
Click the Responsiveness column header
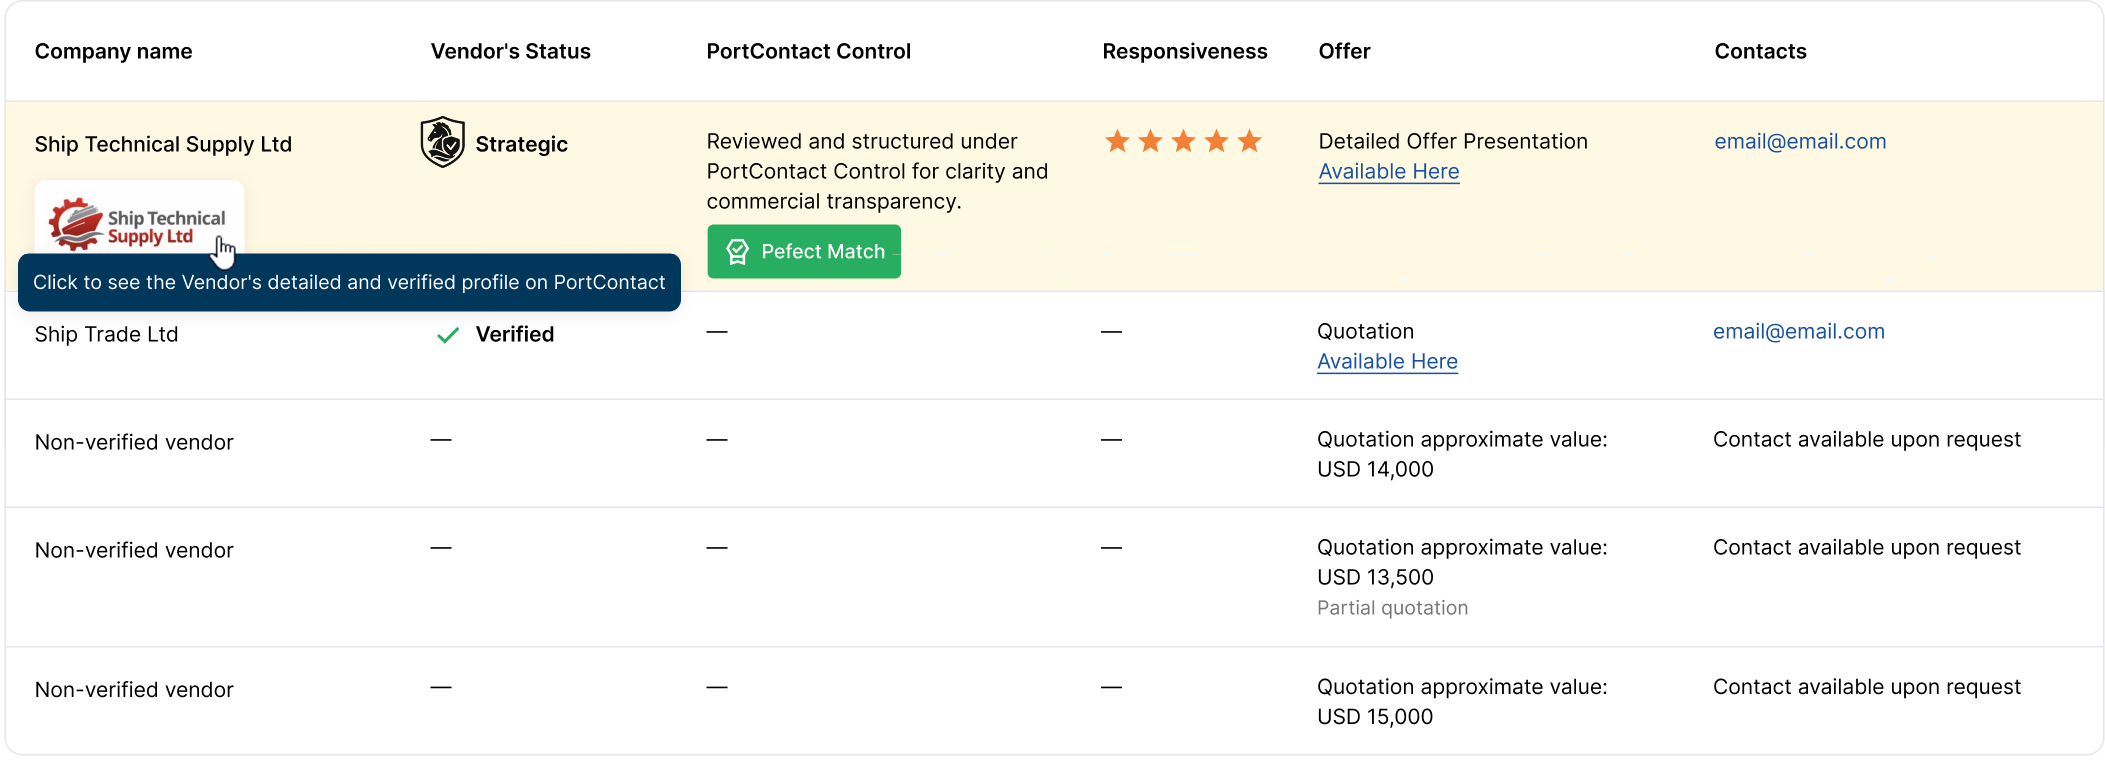tap(1184, 52)
